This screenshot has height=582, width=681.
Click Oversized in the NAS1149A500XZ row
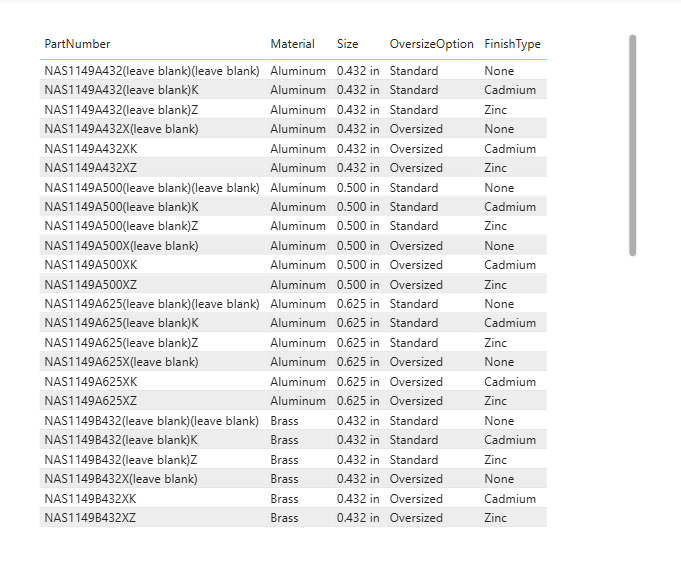click(x=416, y=285)
